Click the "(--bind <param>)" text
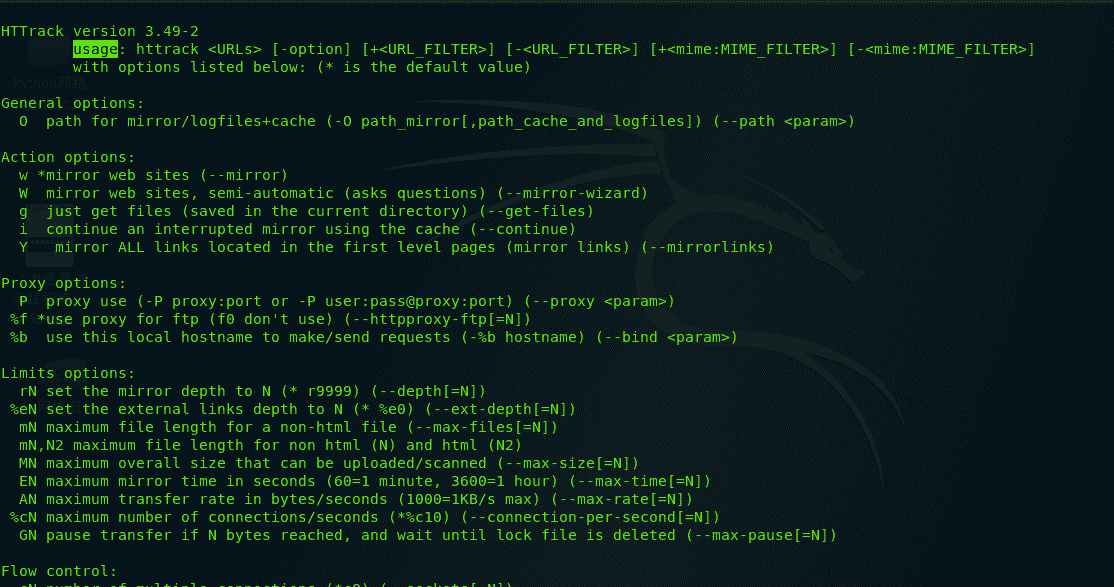 [x=666, y=337]
